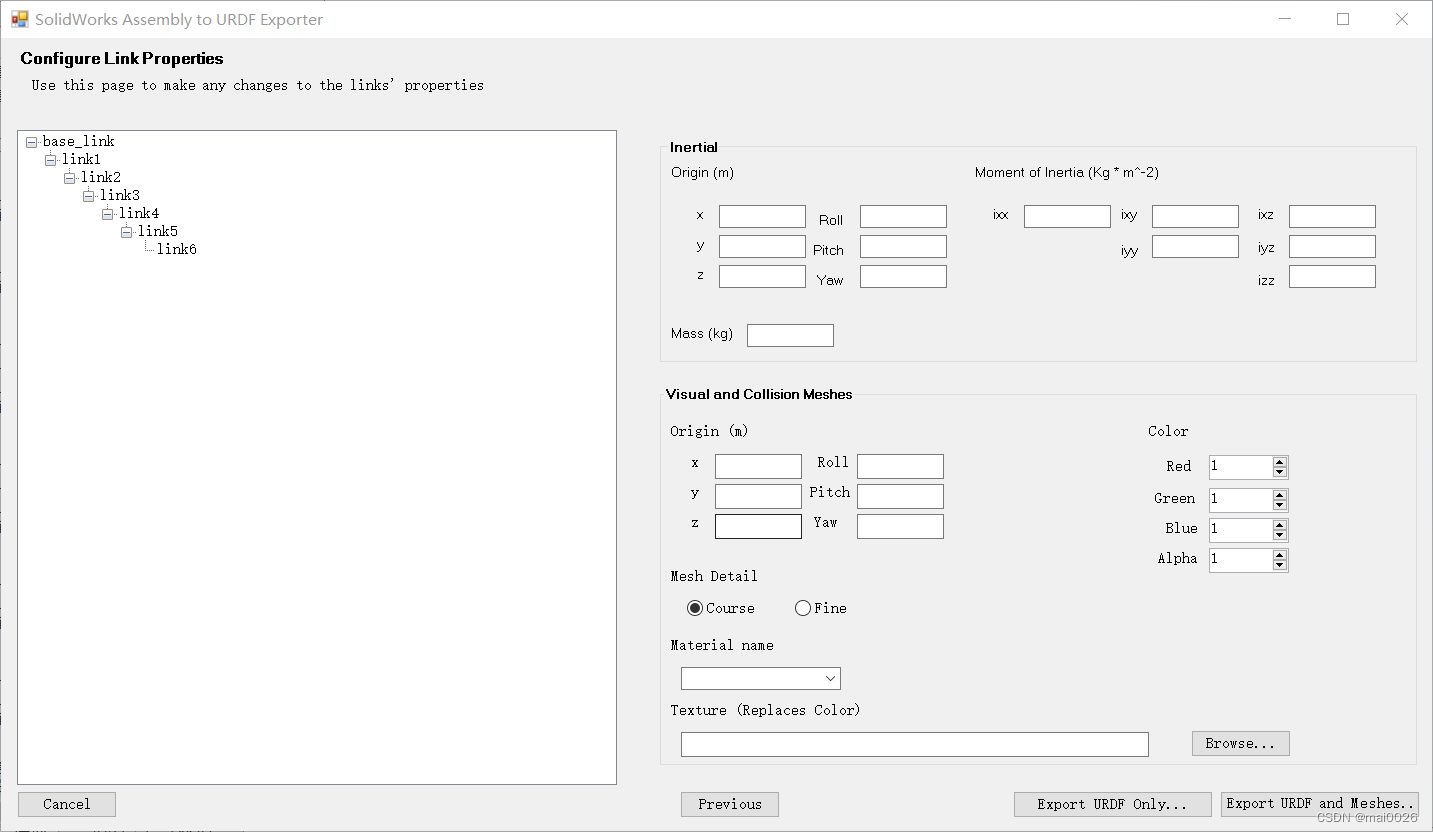Select the Fine mesh detail option
Image resolution: width=1433 pixels, height=832 pixels.
coord(803,608)
